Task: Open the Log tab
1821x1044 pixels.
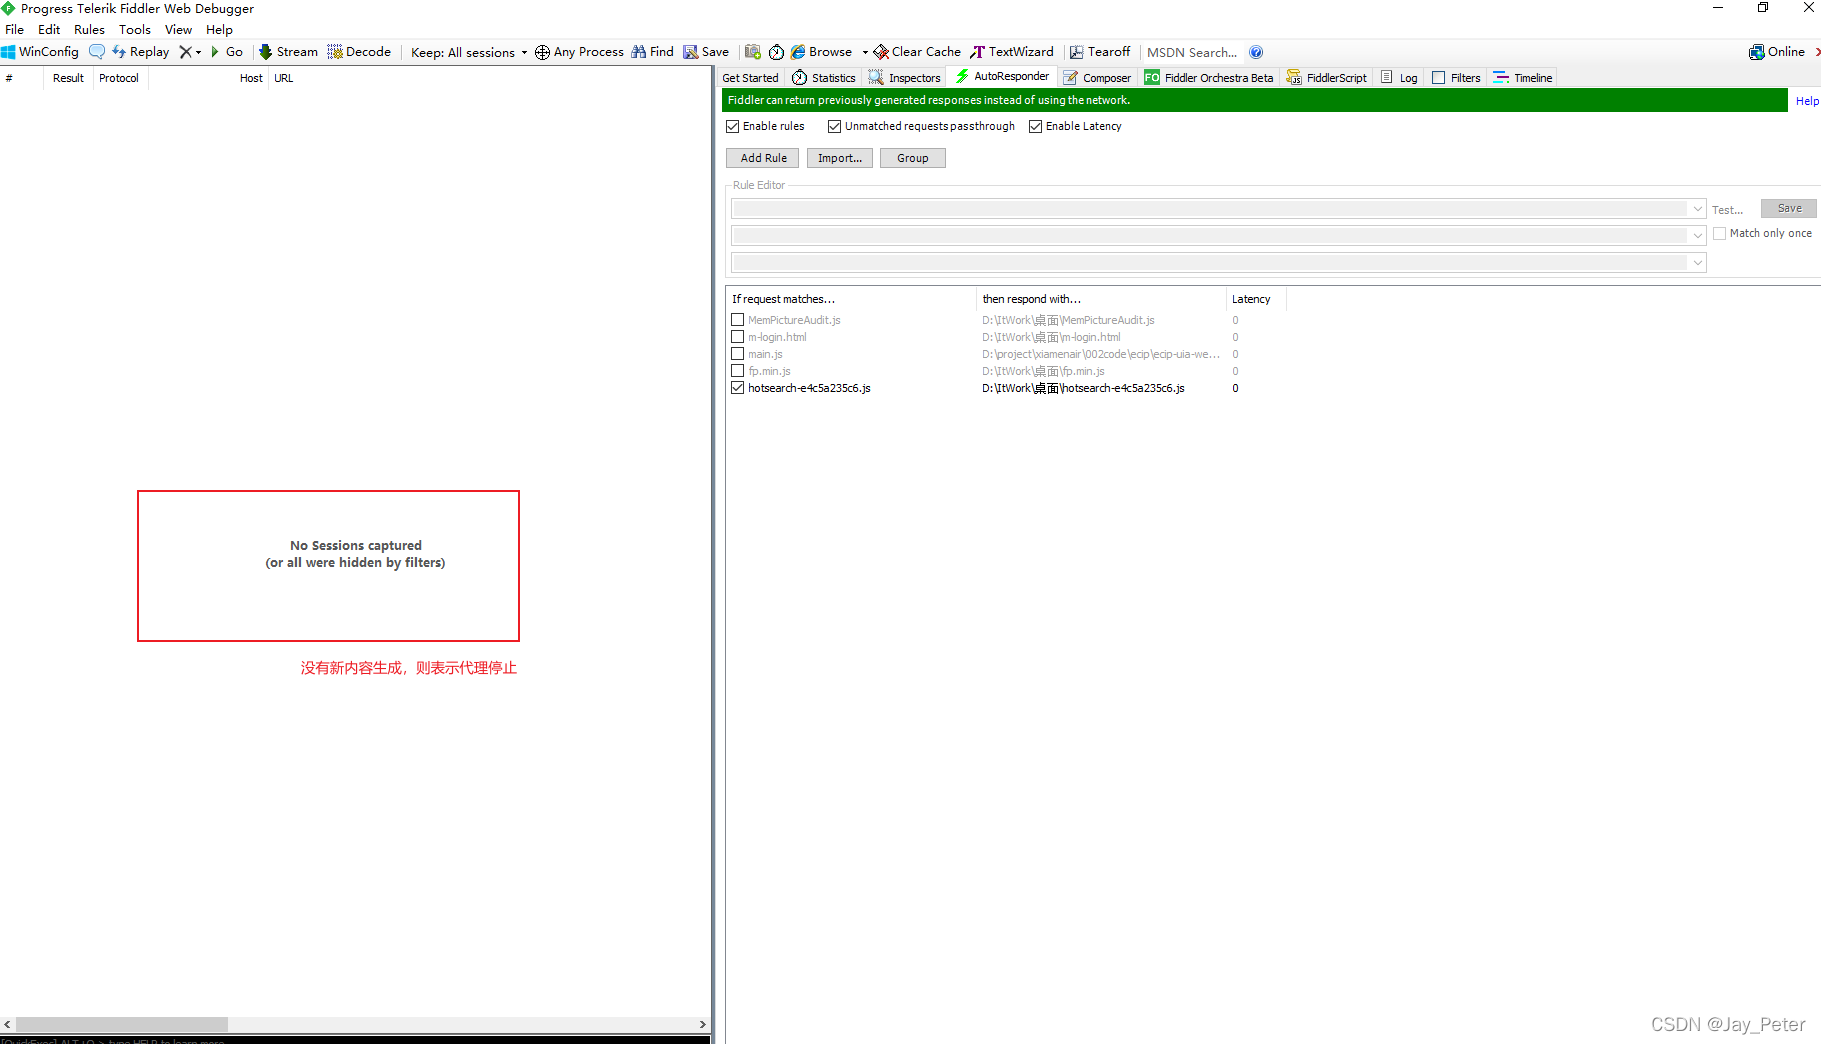Action: point(1399,78)
